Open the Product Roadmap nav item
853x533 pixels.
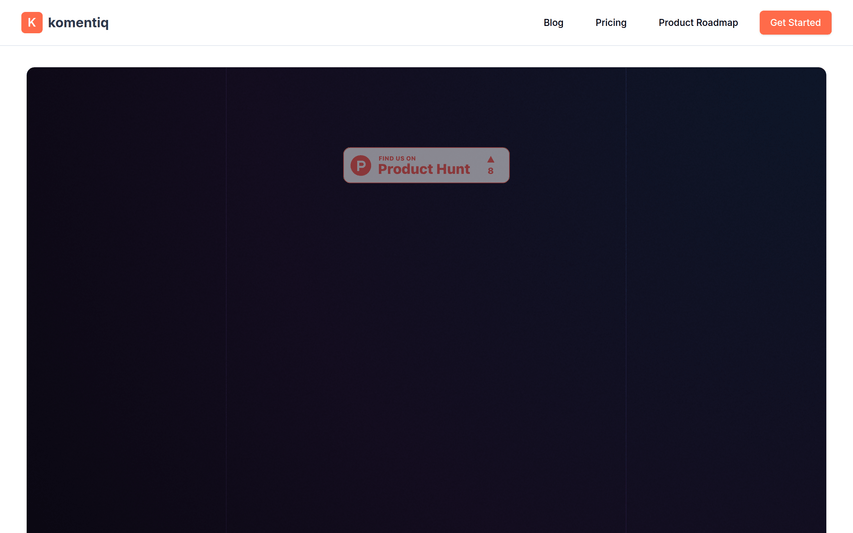[x=698, y=23]
